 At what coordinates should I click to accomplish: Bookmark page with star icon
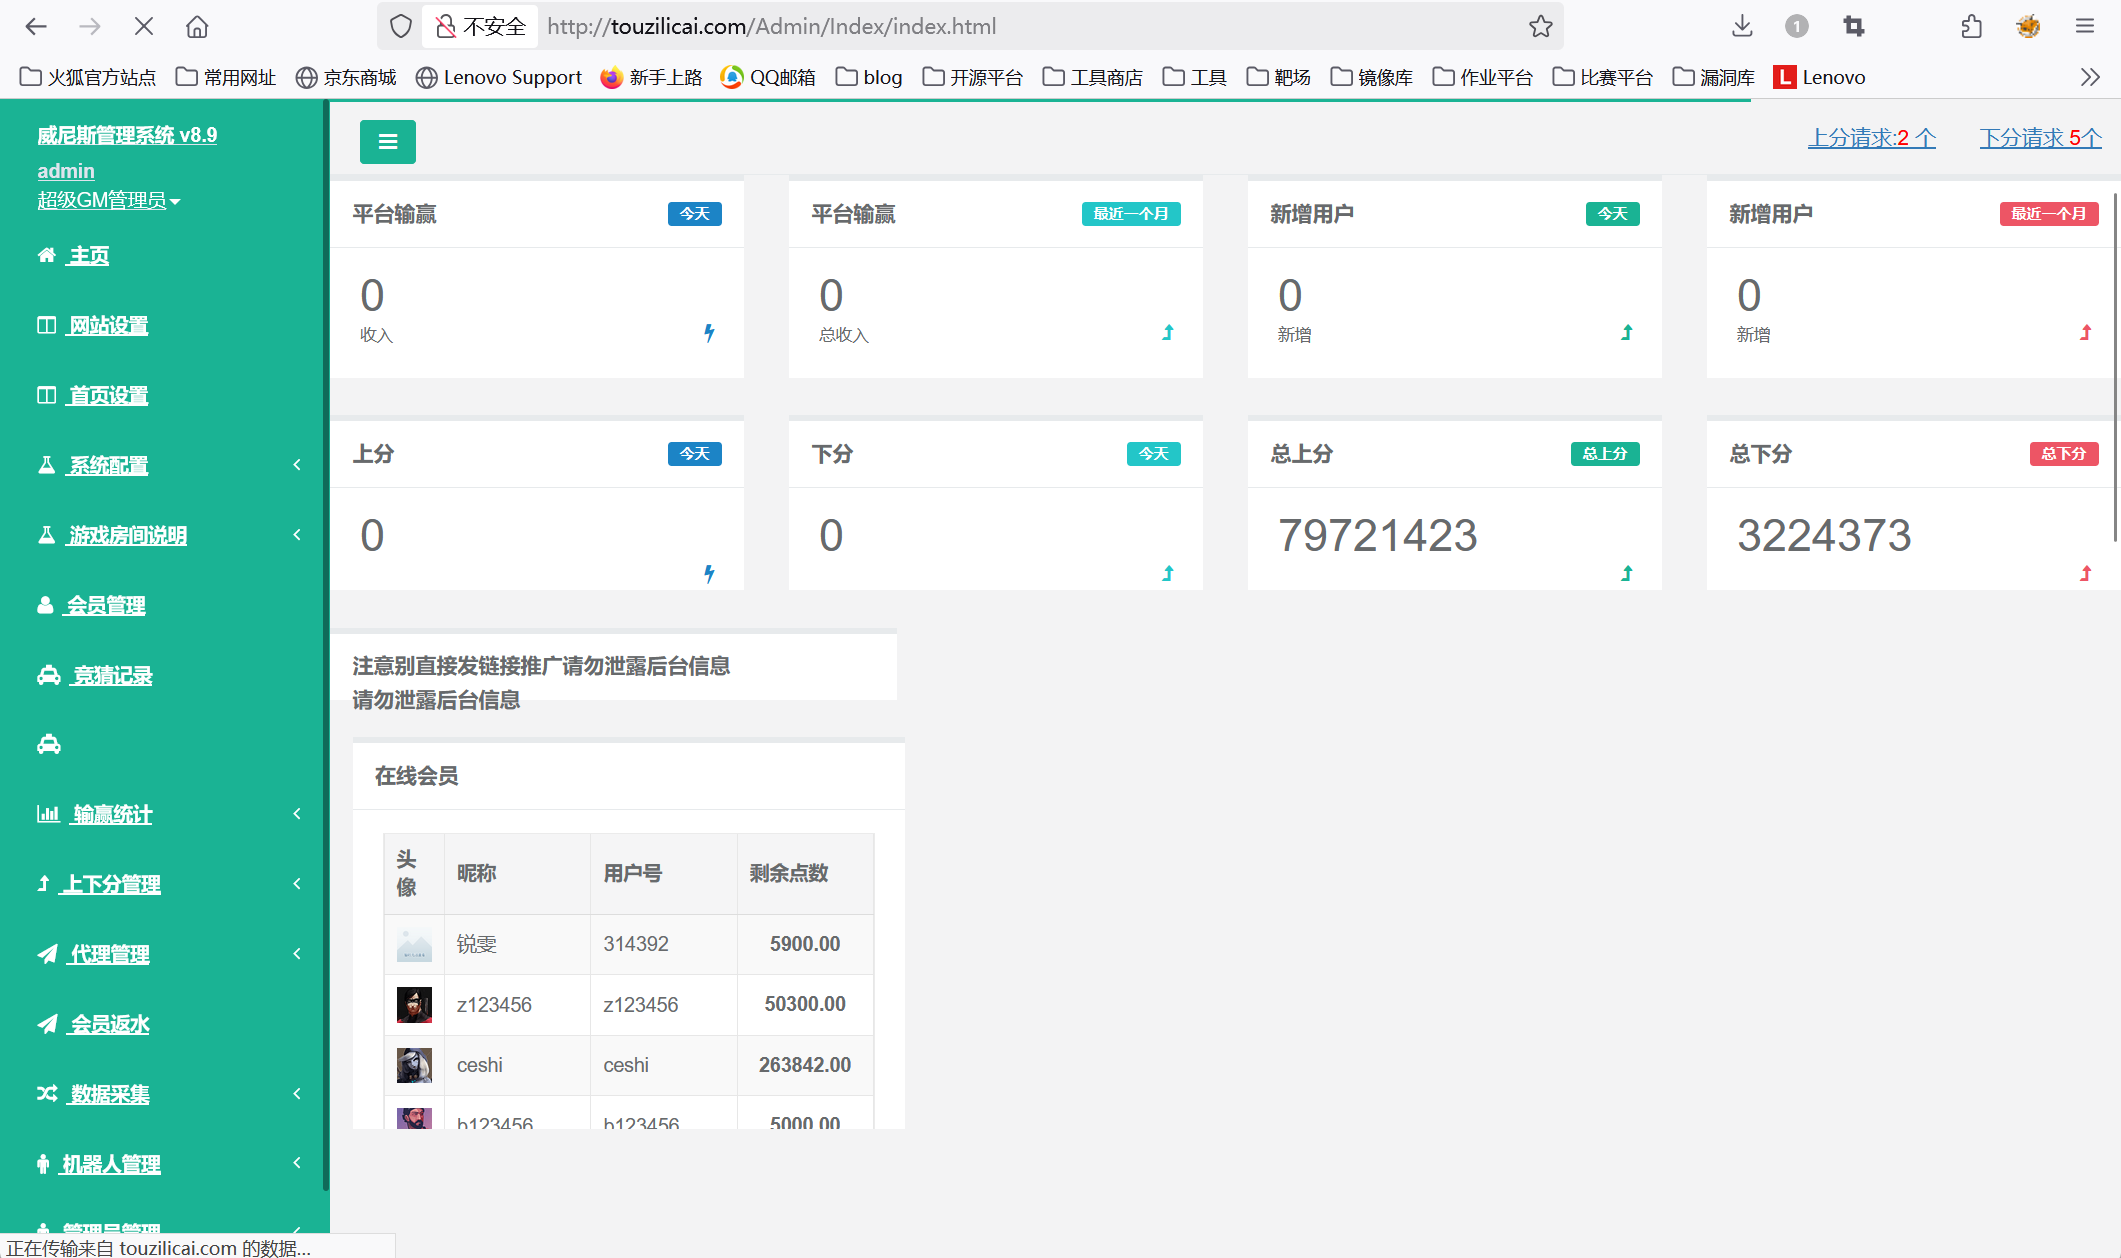click(x=1540, y=27)
